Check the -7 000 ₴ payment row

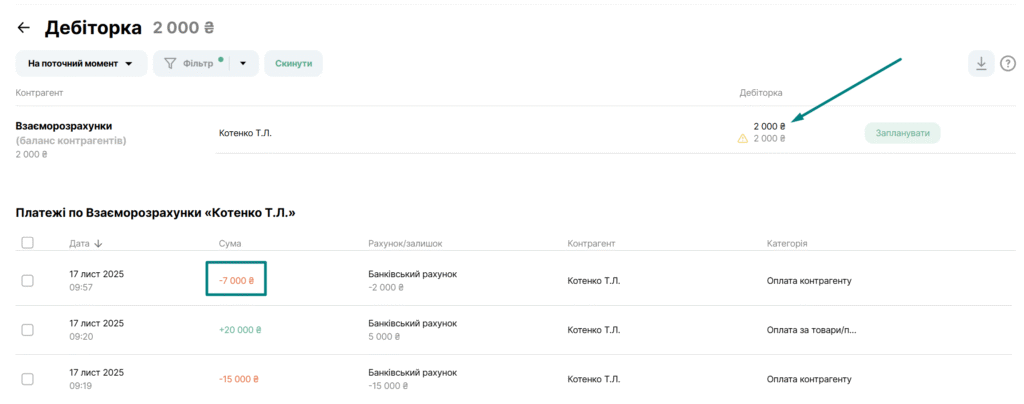[27, 280]
